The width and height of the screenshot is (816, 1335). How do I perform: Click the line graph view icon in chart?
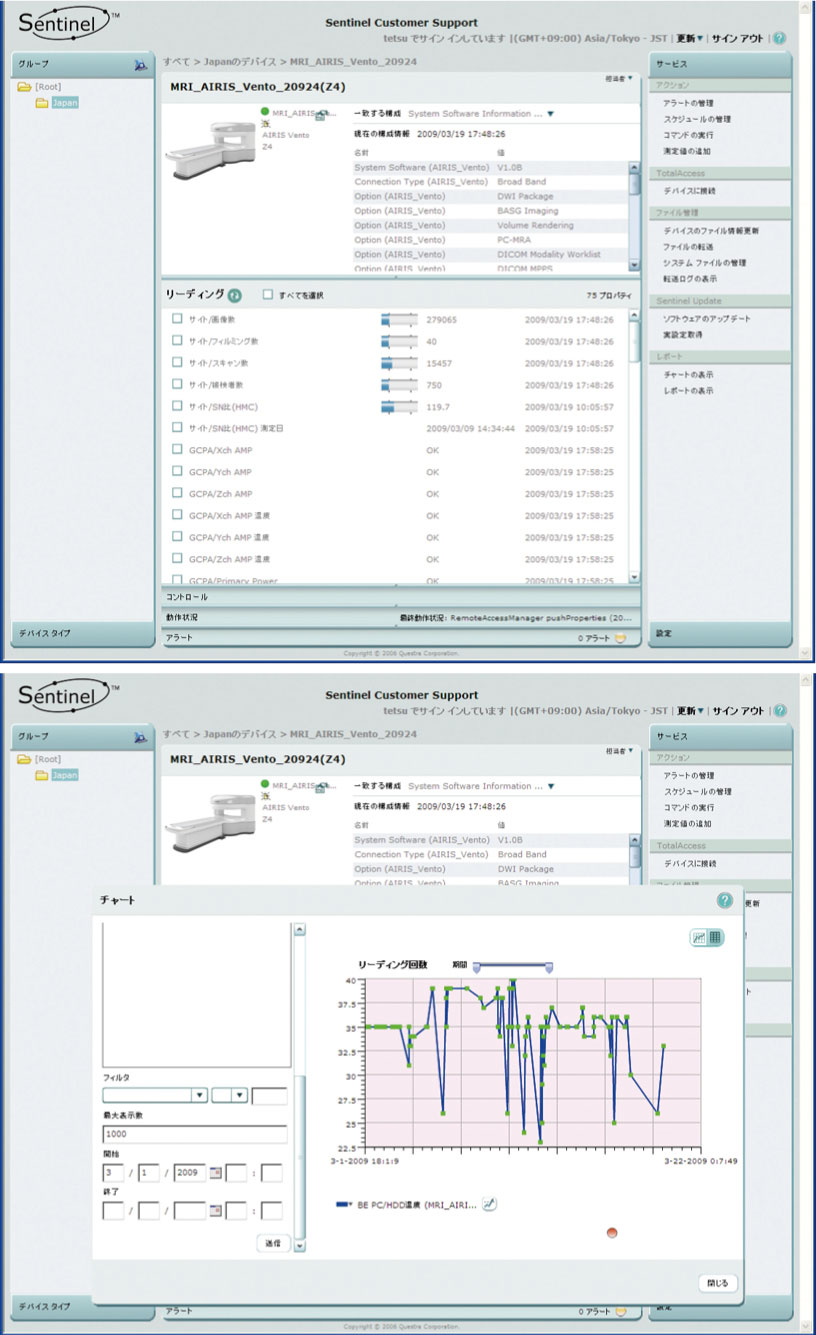point(700,937)
